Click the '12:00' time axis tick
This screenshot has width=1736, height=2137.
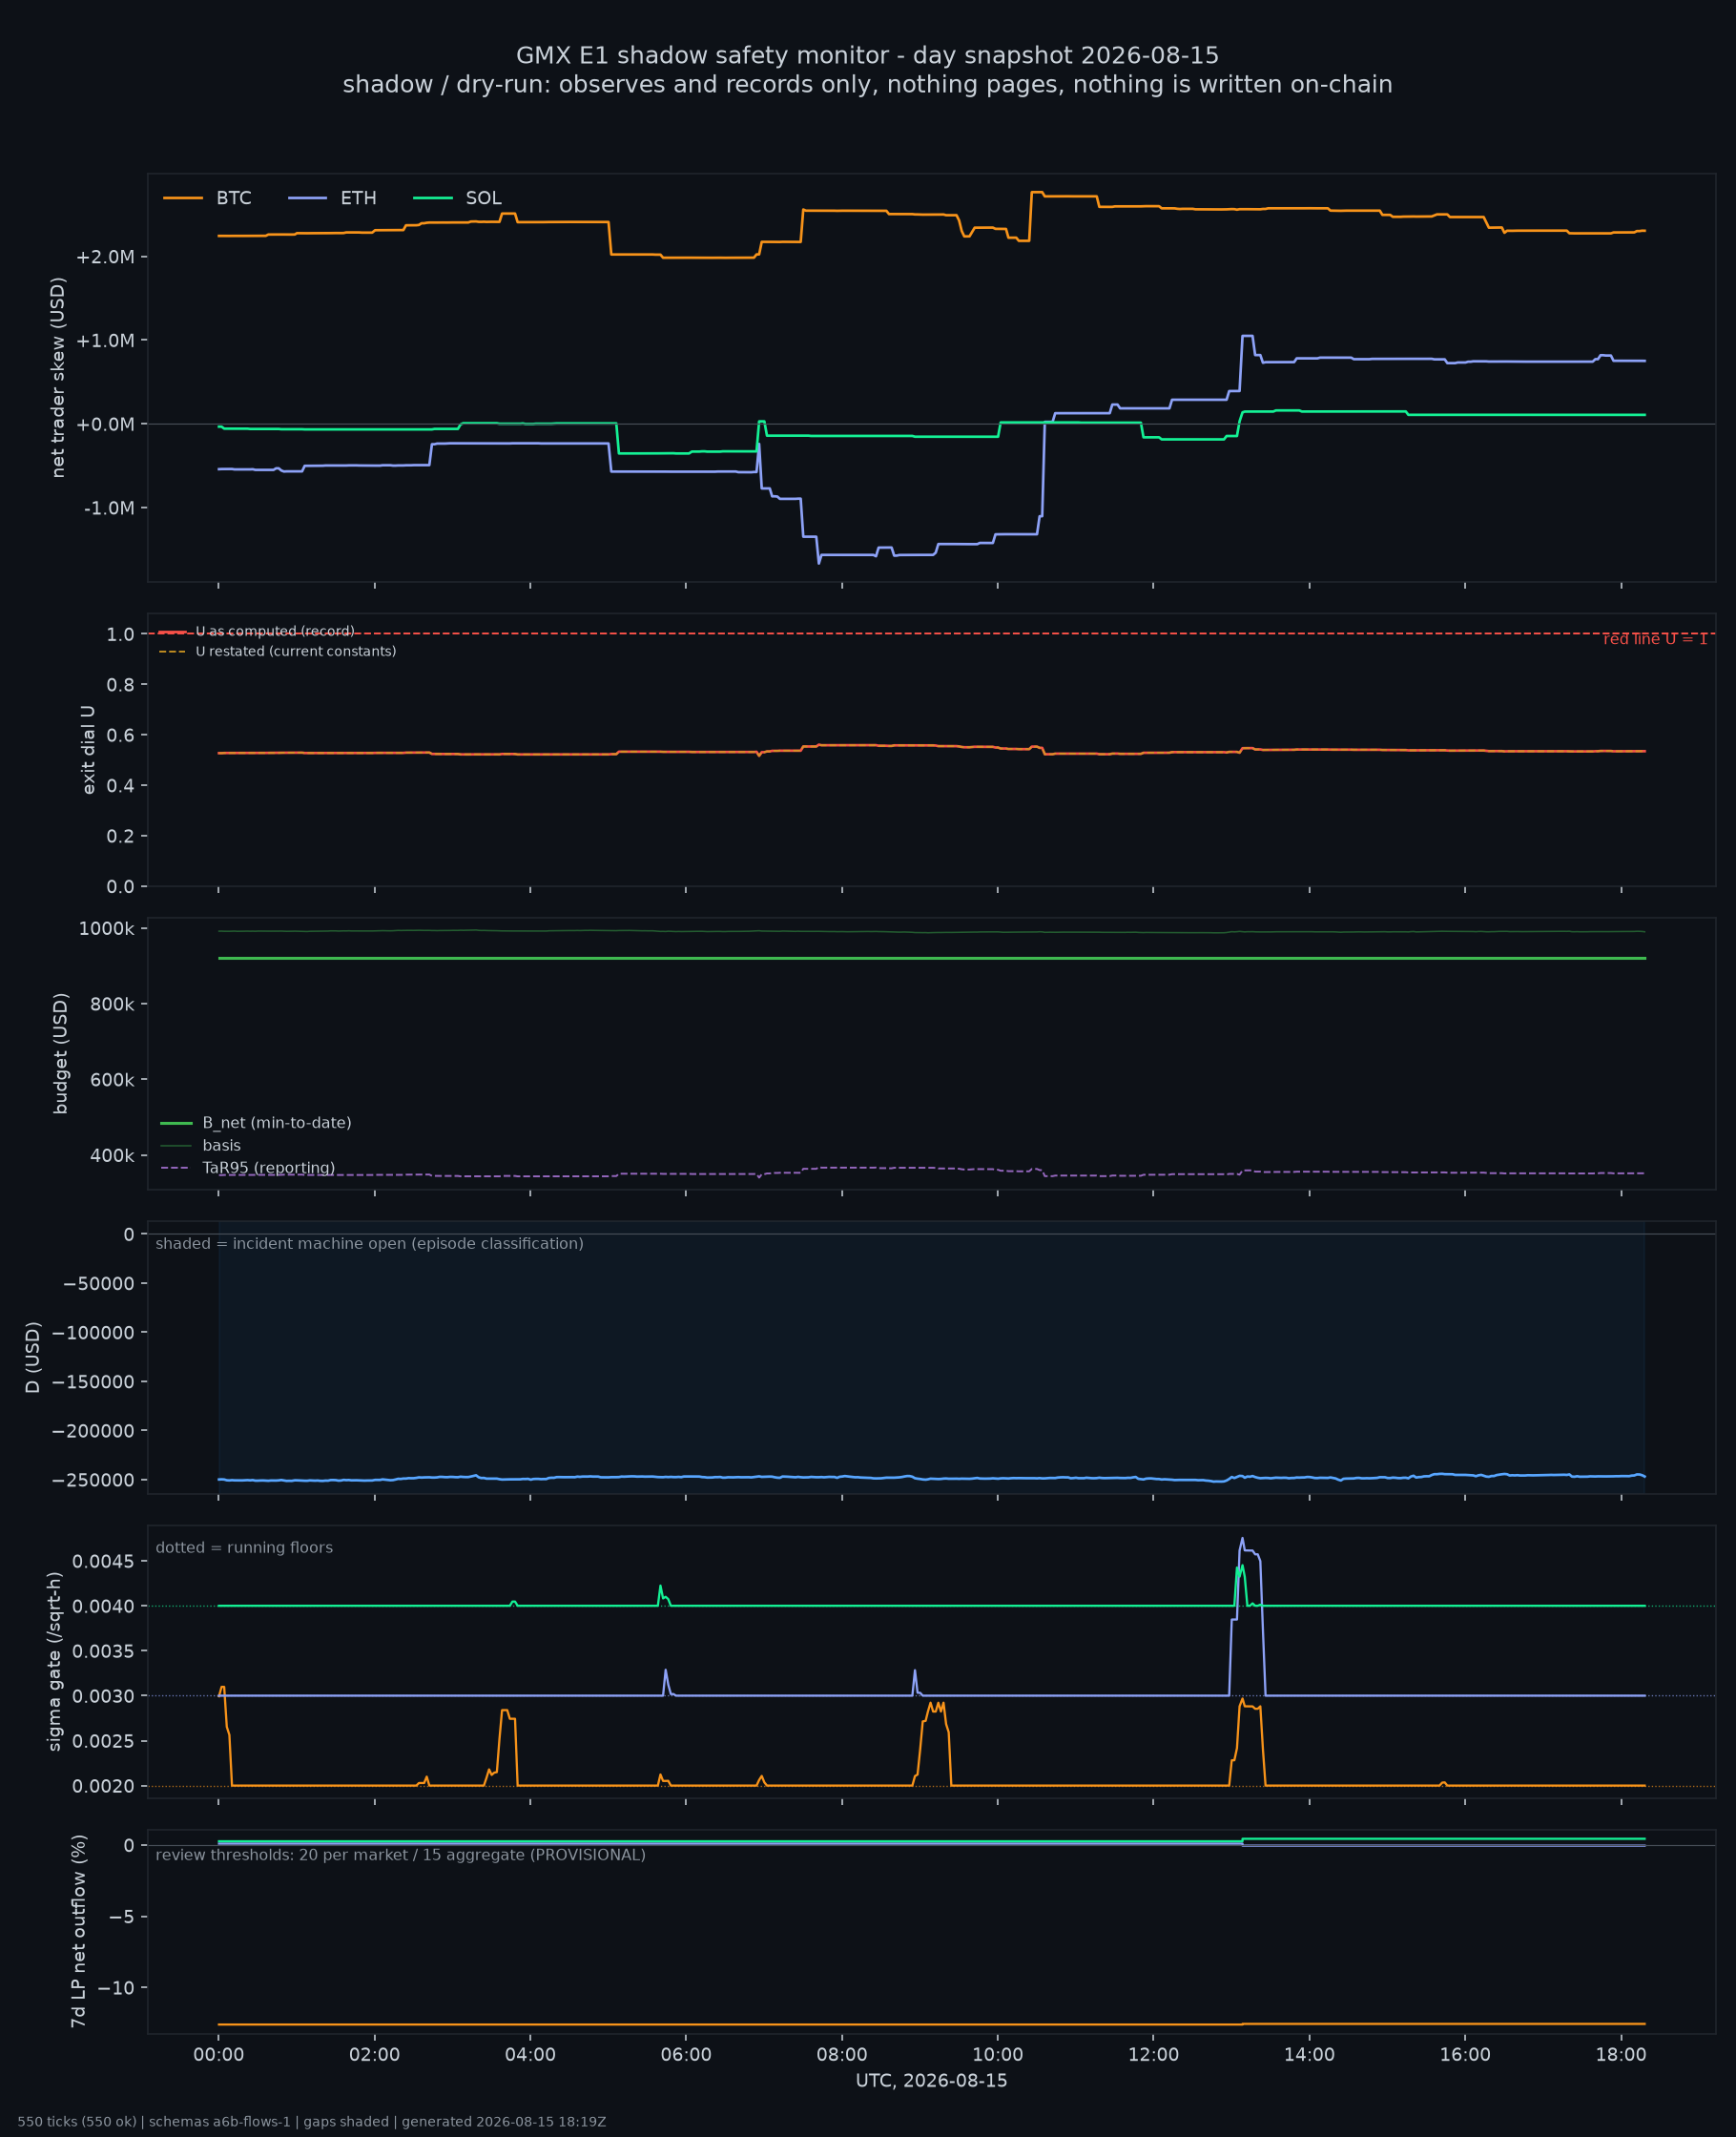pyautogui.click(x=1153, y=2056)
